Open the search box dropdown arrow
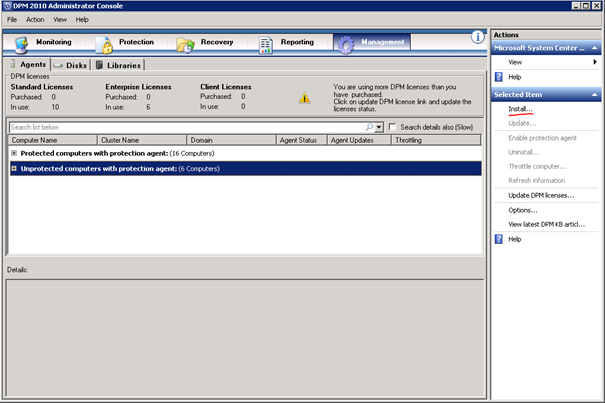The image size is (605, 403). pos(379,127)
